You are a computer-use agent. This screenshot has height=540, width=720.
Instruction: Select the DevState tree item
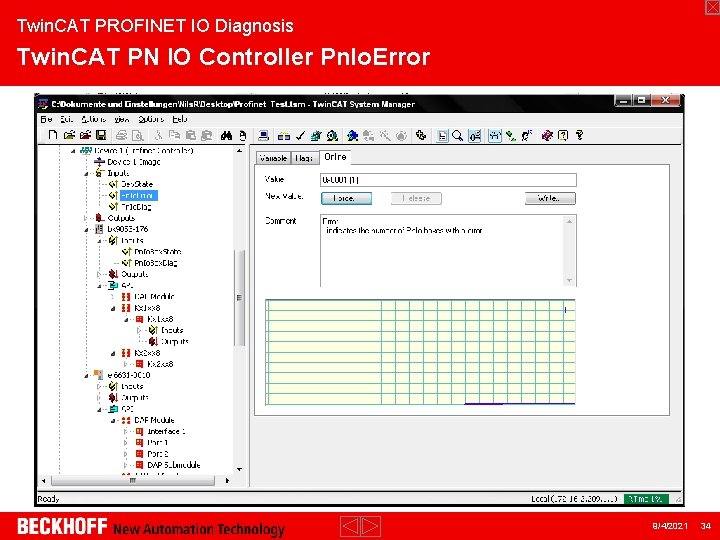point(137,184)
